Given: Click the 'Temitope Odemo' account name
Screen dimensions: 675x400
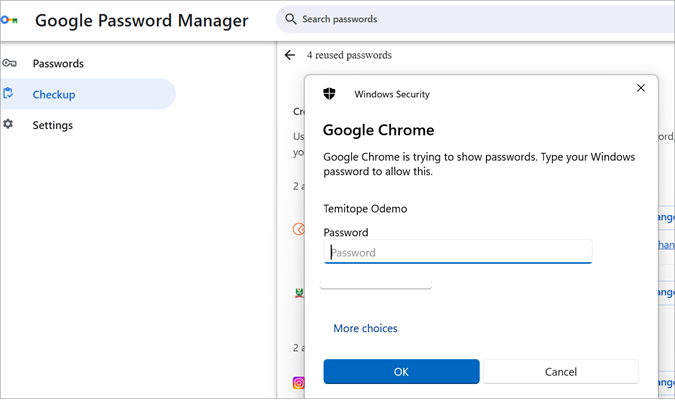Looking at the screenshot, I should [x=365, y=209].
